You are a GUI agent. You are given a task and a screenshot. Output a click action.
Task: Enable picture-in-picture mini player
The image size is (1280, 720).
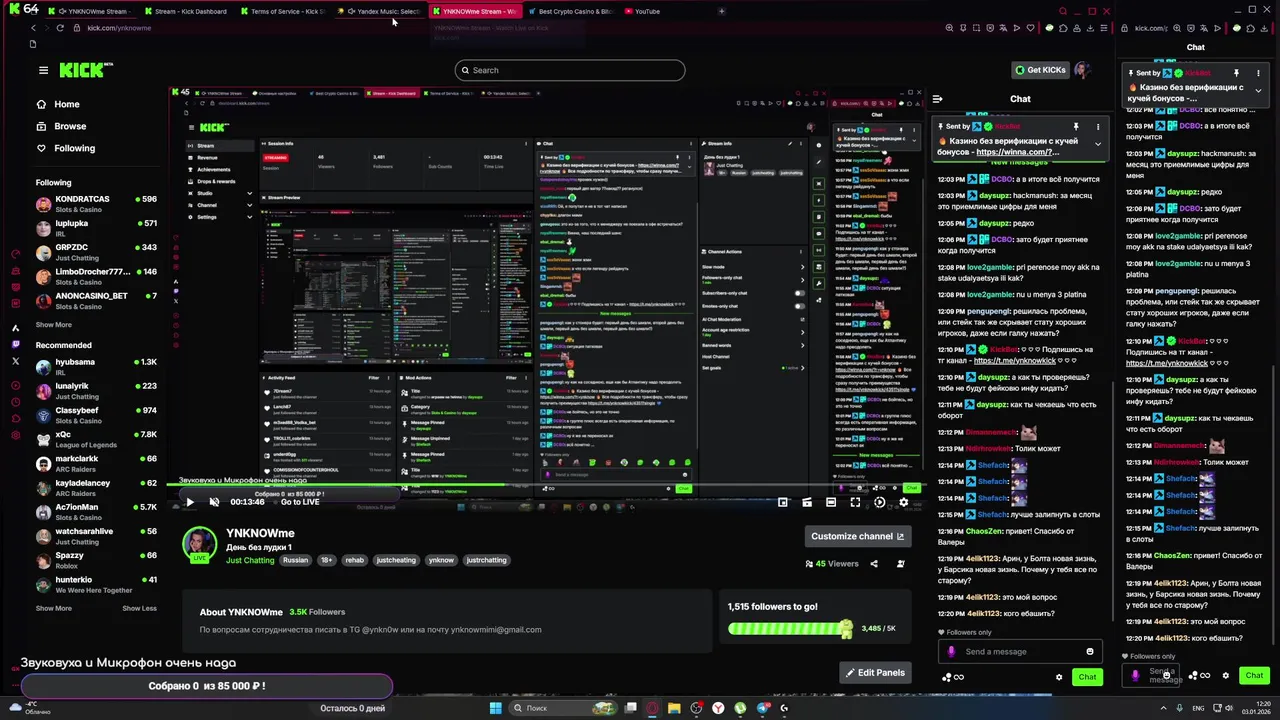pyautogui.click(x=783, y=502)
